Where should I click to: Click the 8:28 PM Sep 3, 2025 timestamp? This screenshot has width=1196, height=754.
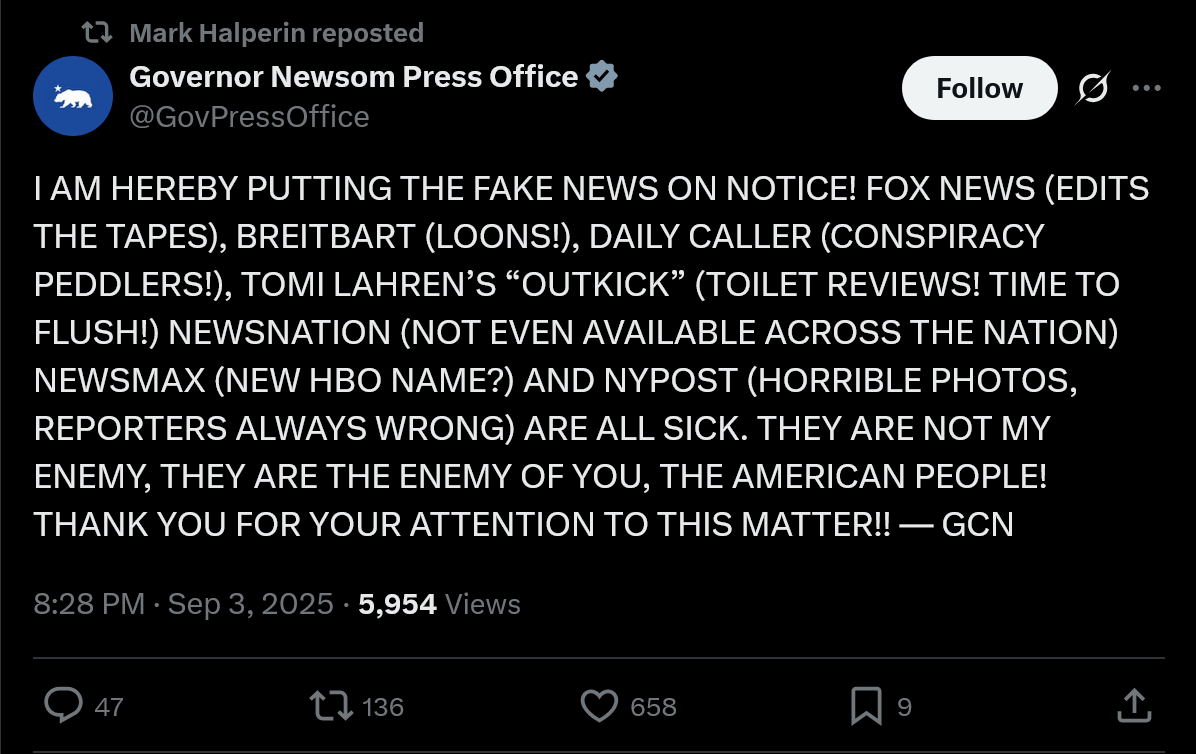183,604
